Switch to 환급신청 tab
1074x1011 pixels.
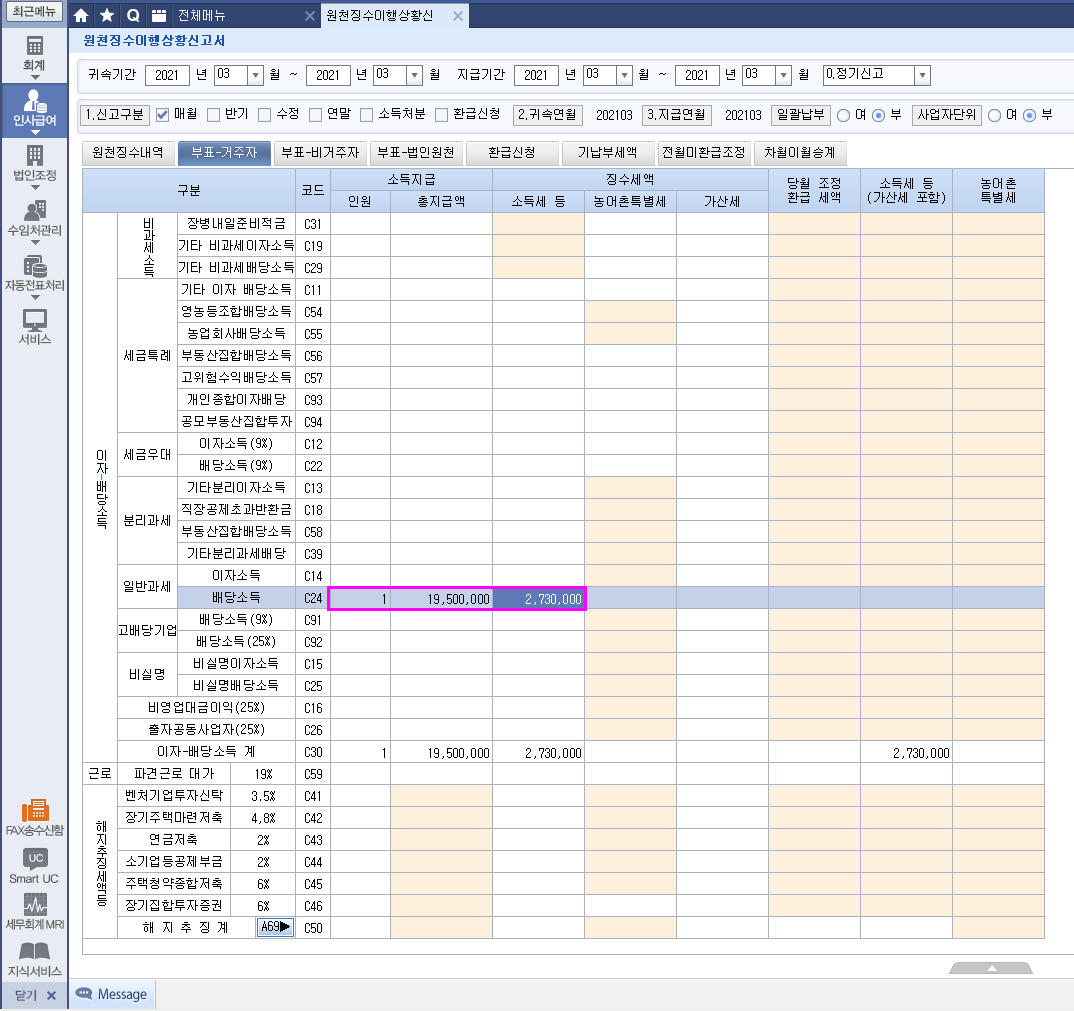[512, 153]
